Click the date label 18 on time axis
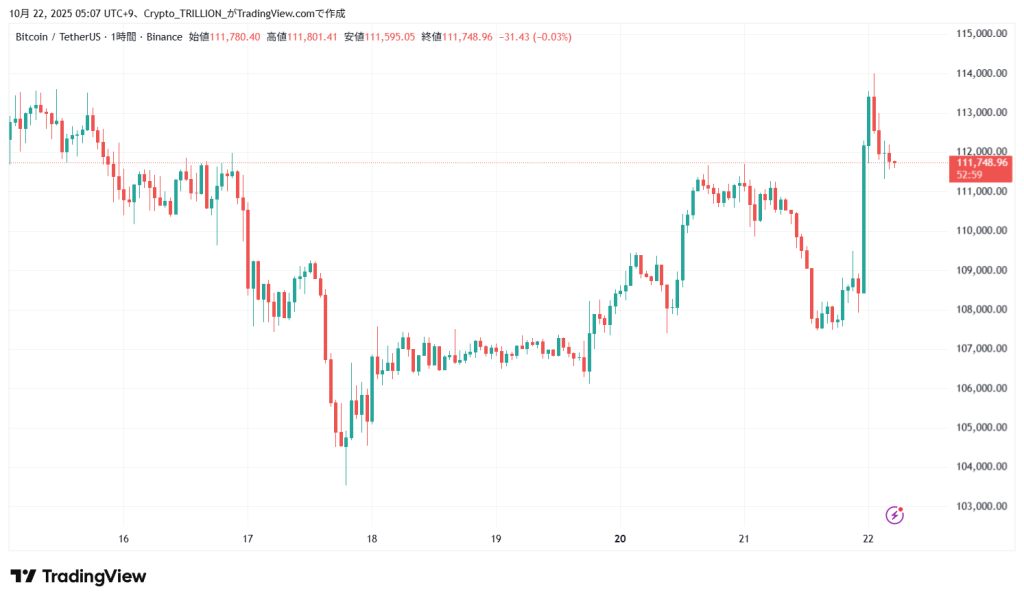1024x602 pixels. pos(372,538)
